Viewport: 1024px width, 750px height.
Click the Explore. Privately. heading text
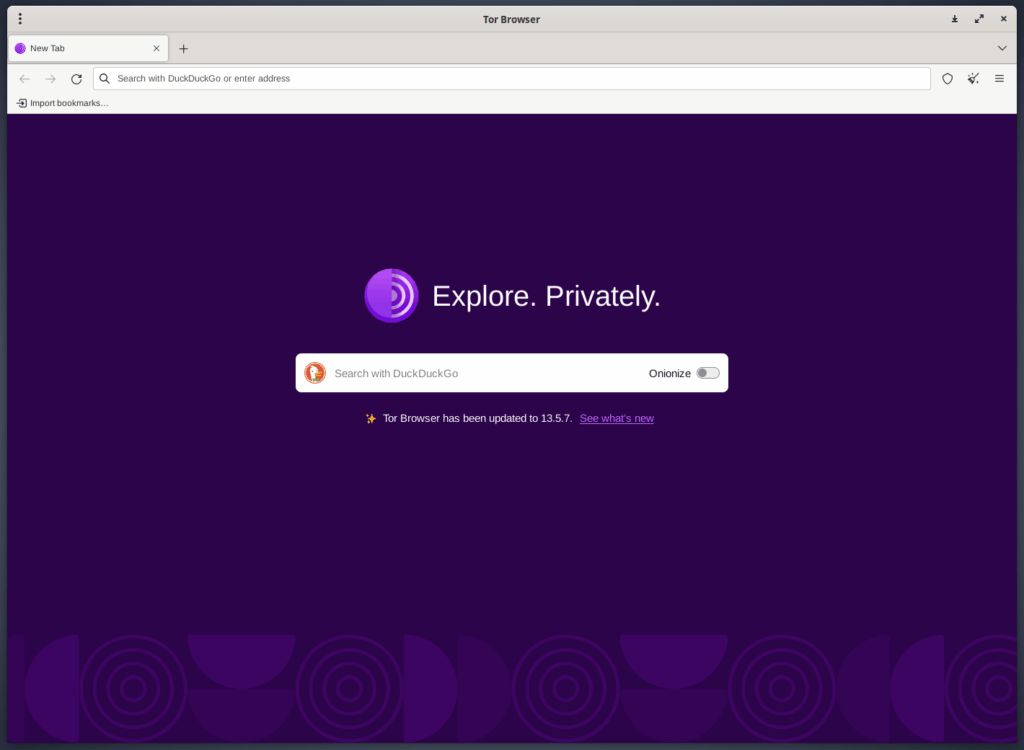546,296
